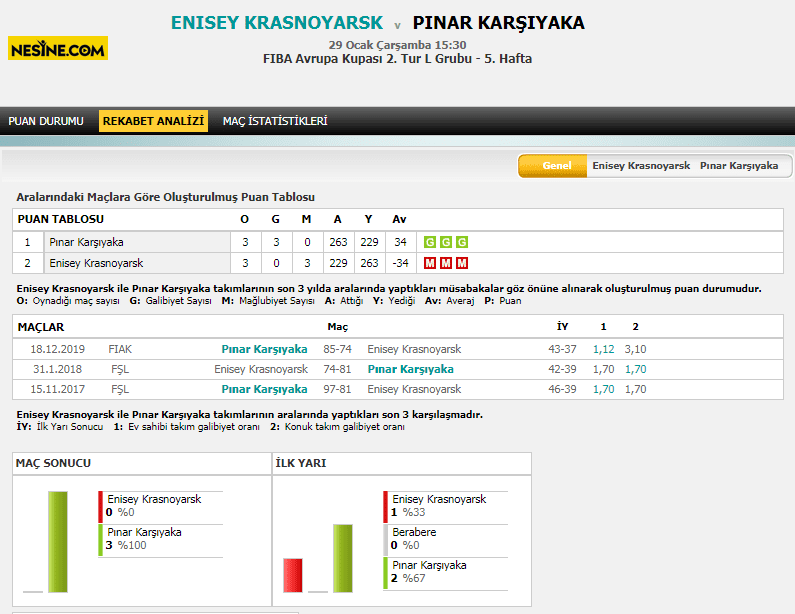Click third red M badge for Enisey Krasnoyarsk
The width and height of the screenshot is (795, 614).
click(x=462, y=263)
